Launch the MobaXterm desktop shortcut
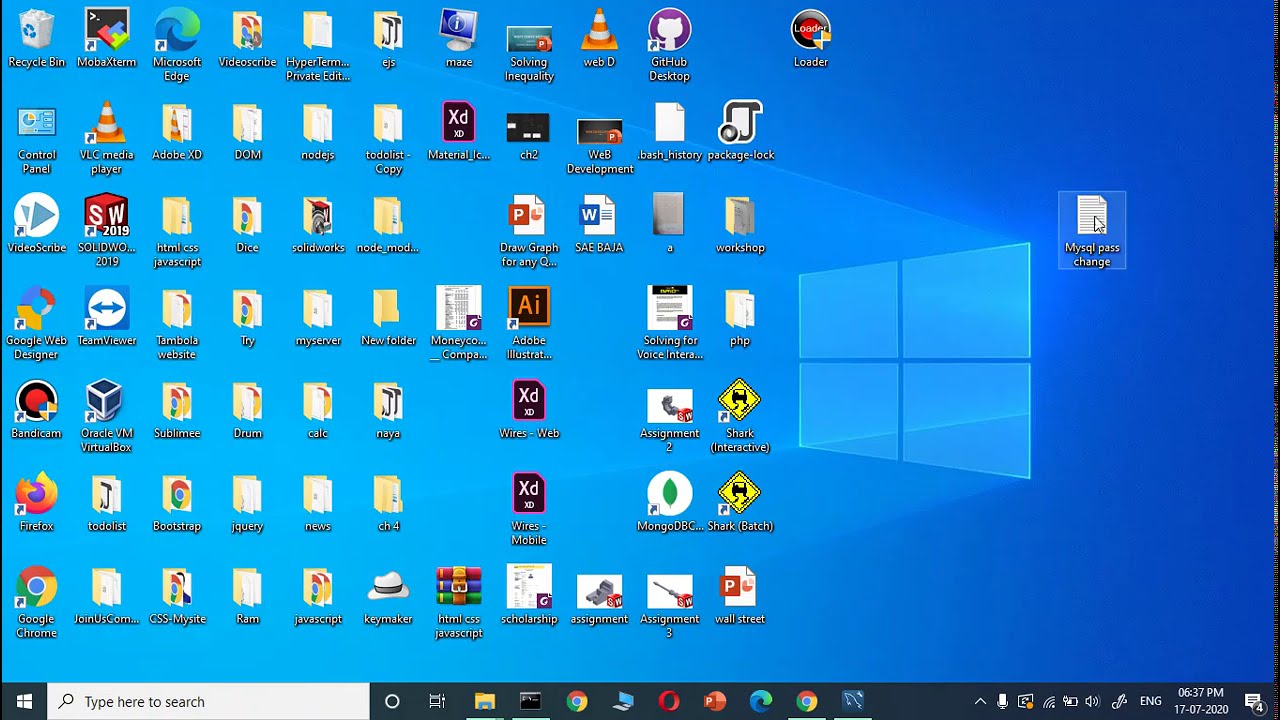This screenshot has height=720, width=1280. (107, 40)
